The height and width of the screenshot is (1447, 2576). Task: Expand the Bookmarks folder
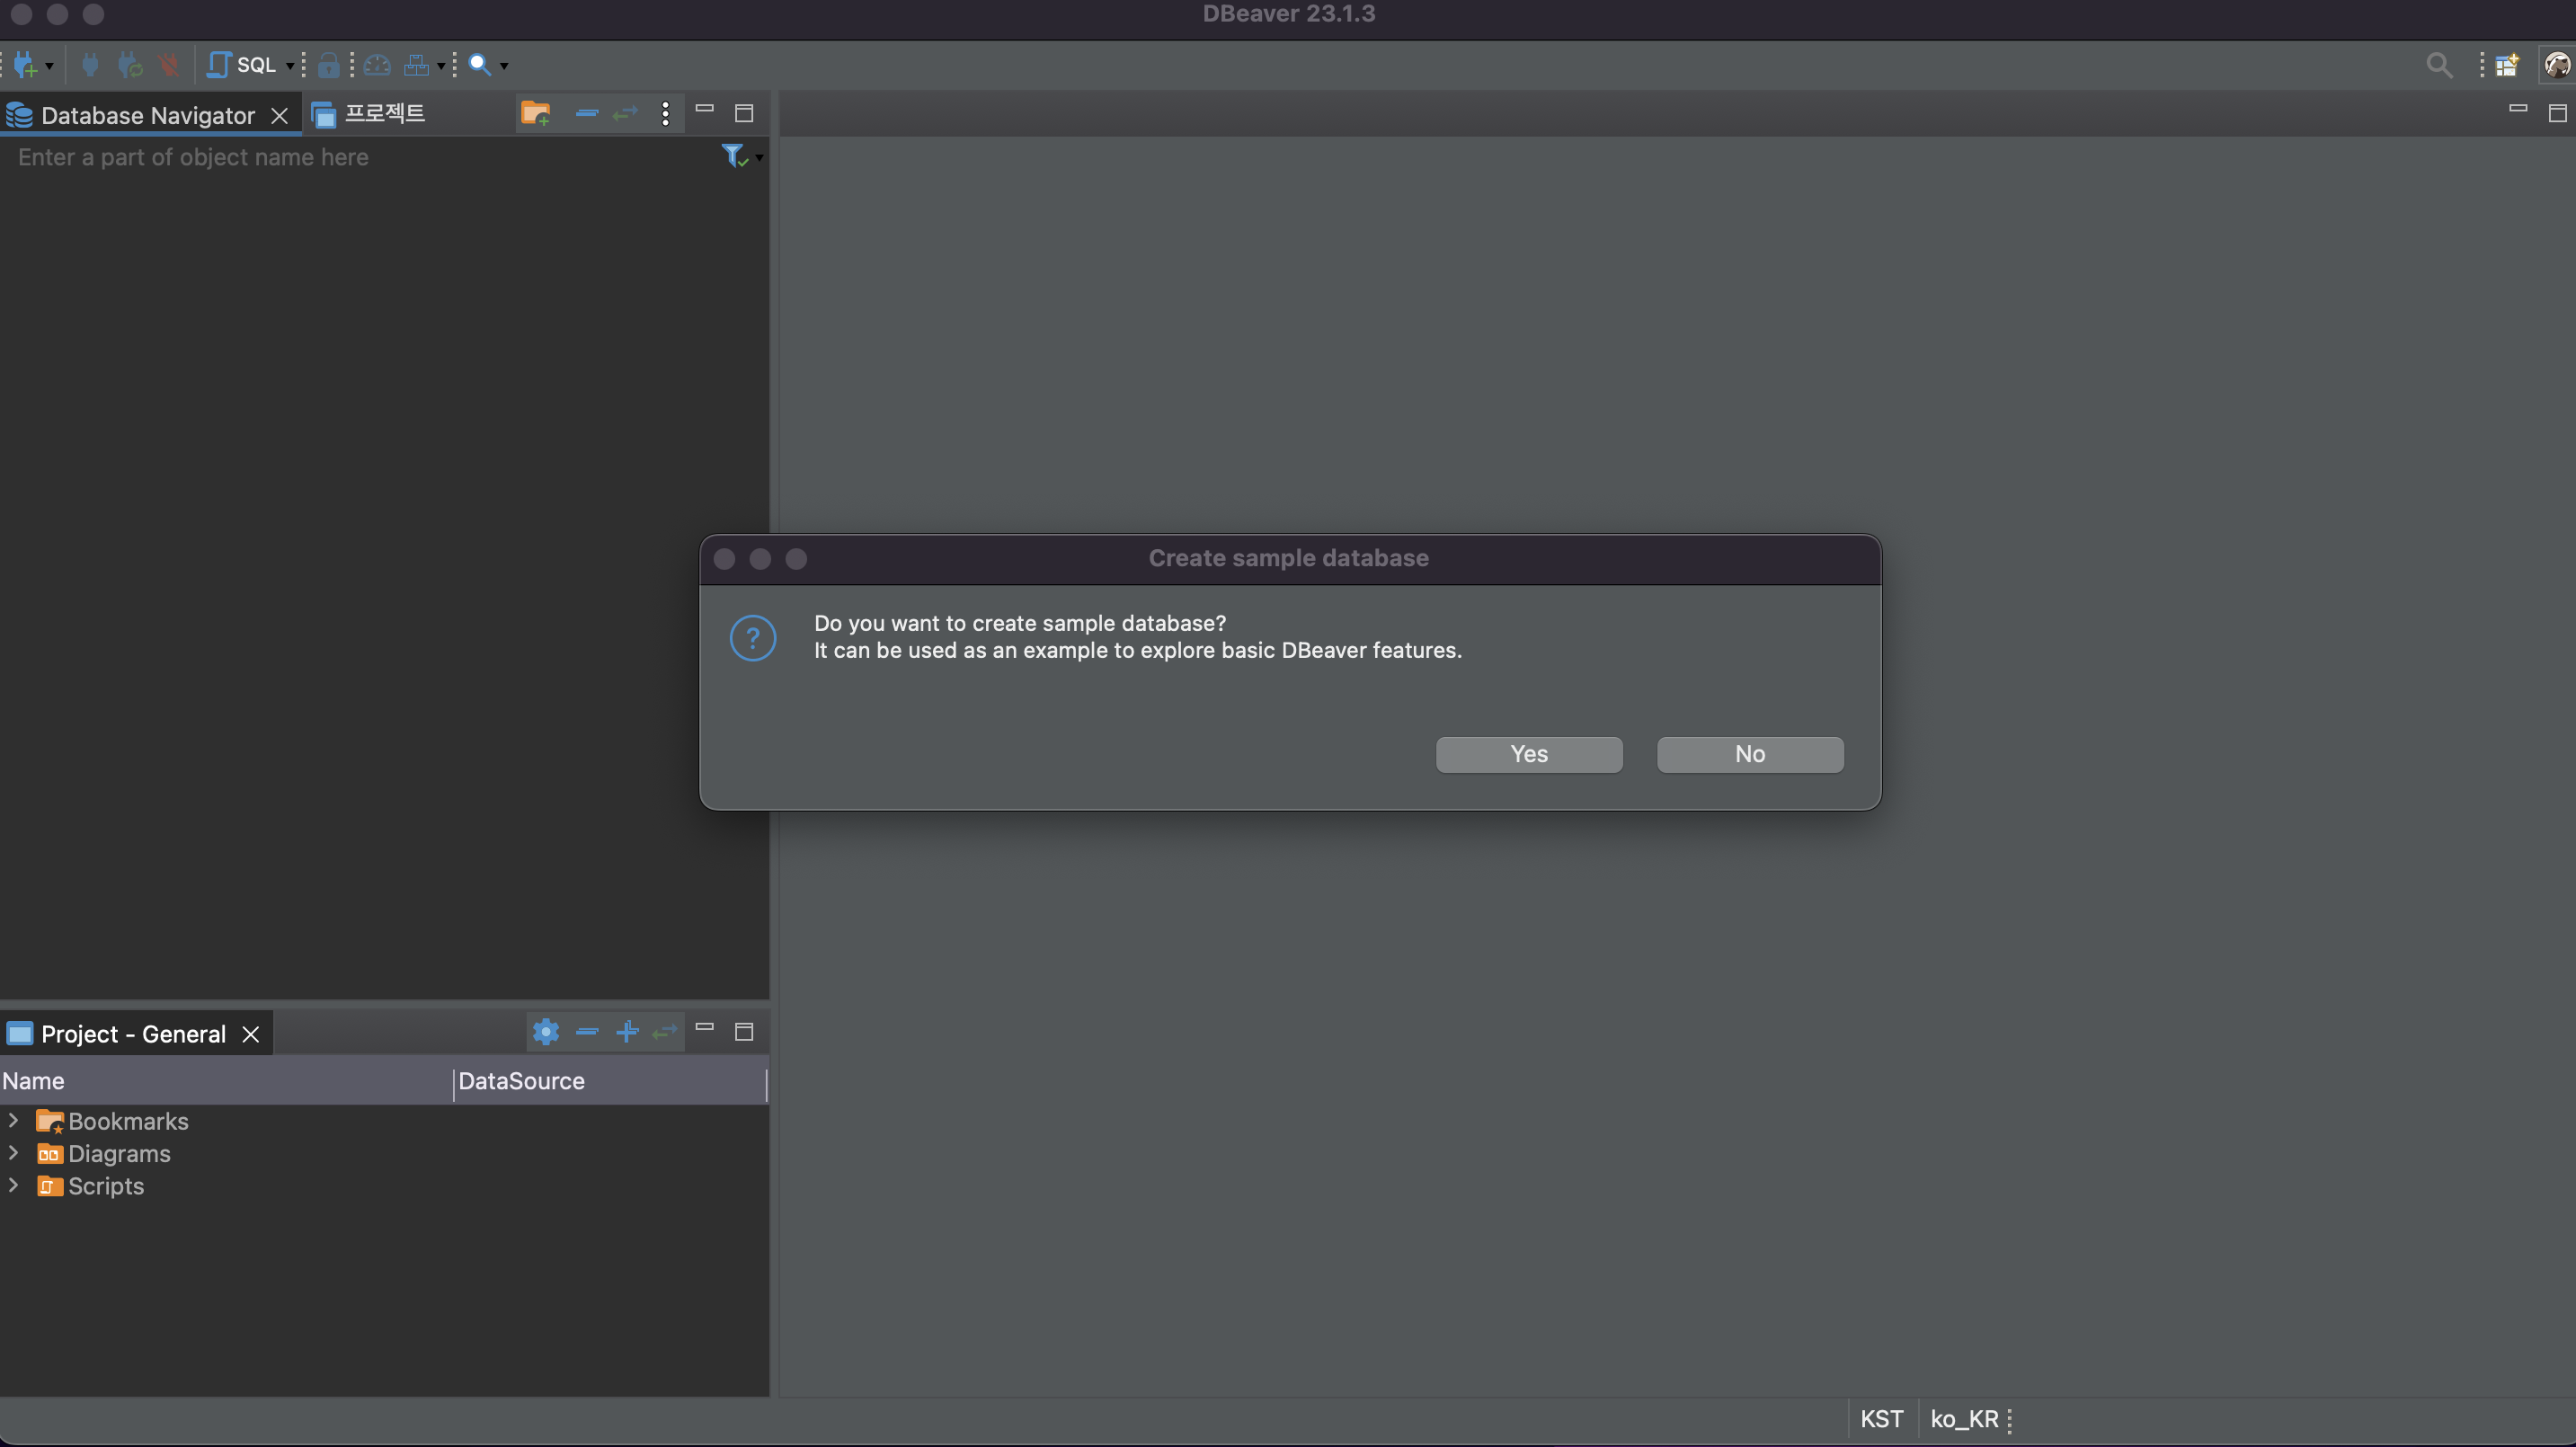tap(13, 1120)
